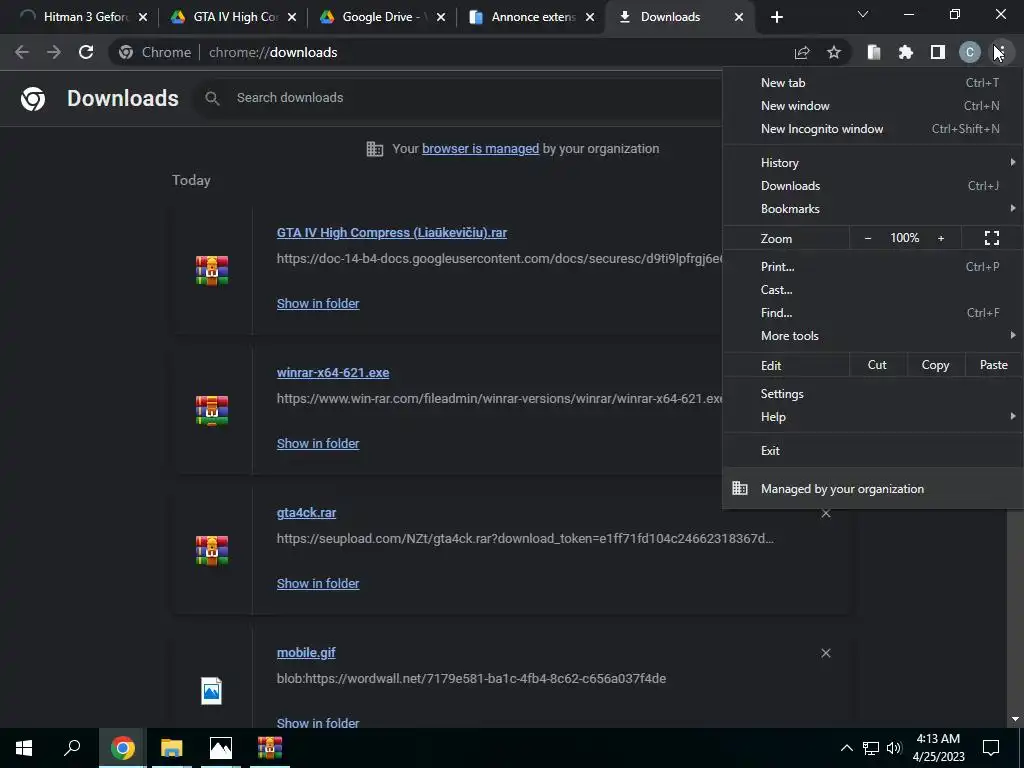Click the volume icon in system tray
This screenshot has width=1024, height=768.
pyautogui.click(x=894, y=748)
